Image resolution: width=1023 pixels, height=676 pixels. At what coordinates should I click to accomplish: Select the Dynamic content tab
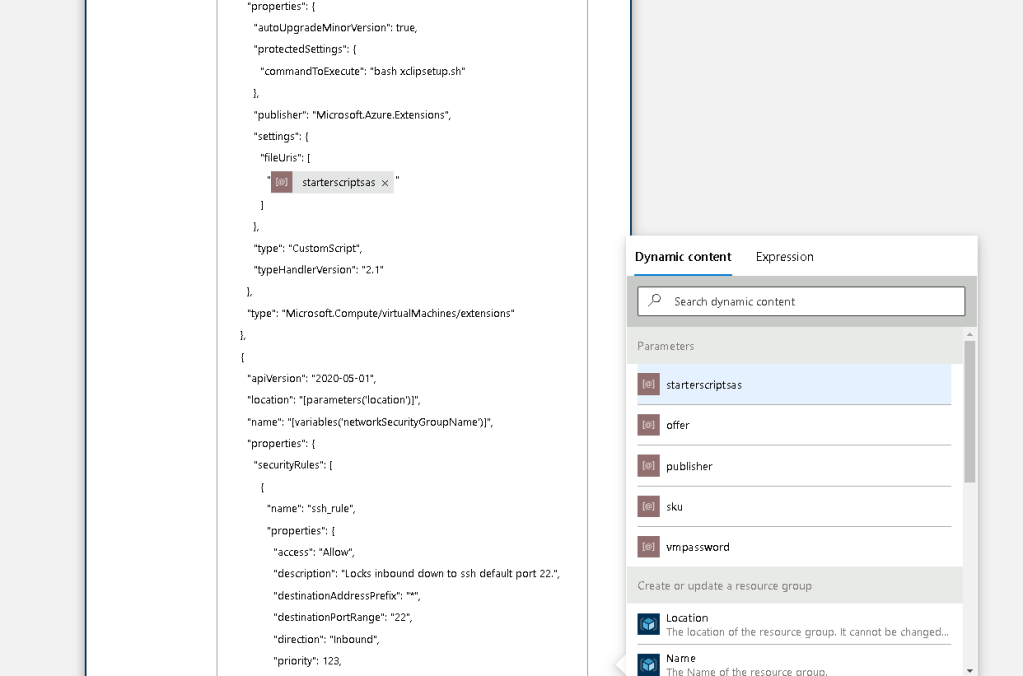tap(683, 256)
